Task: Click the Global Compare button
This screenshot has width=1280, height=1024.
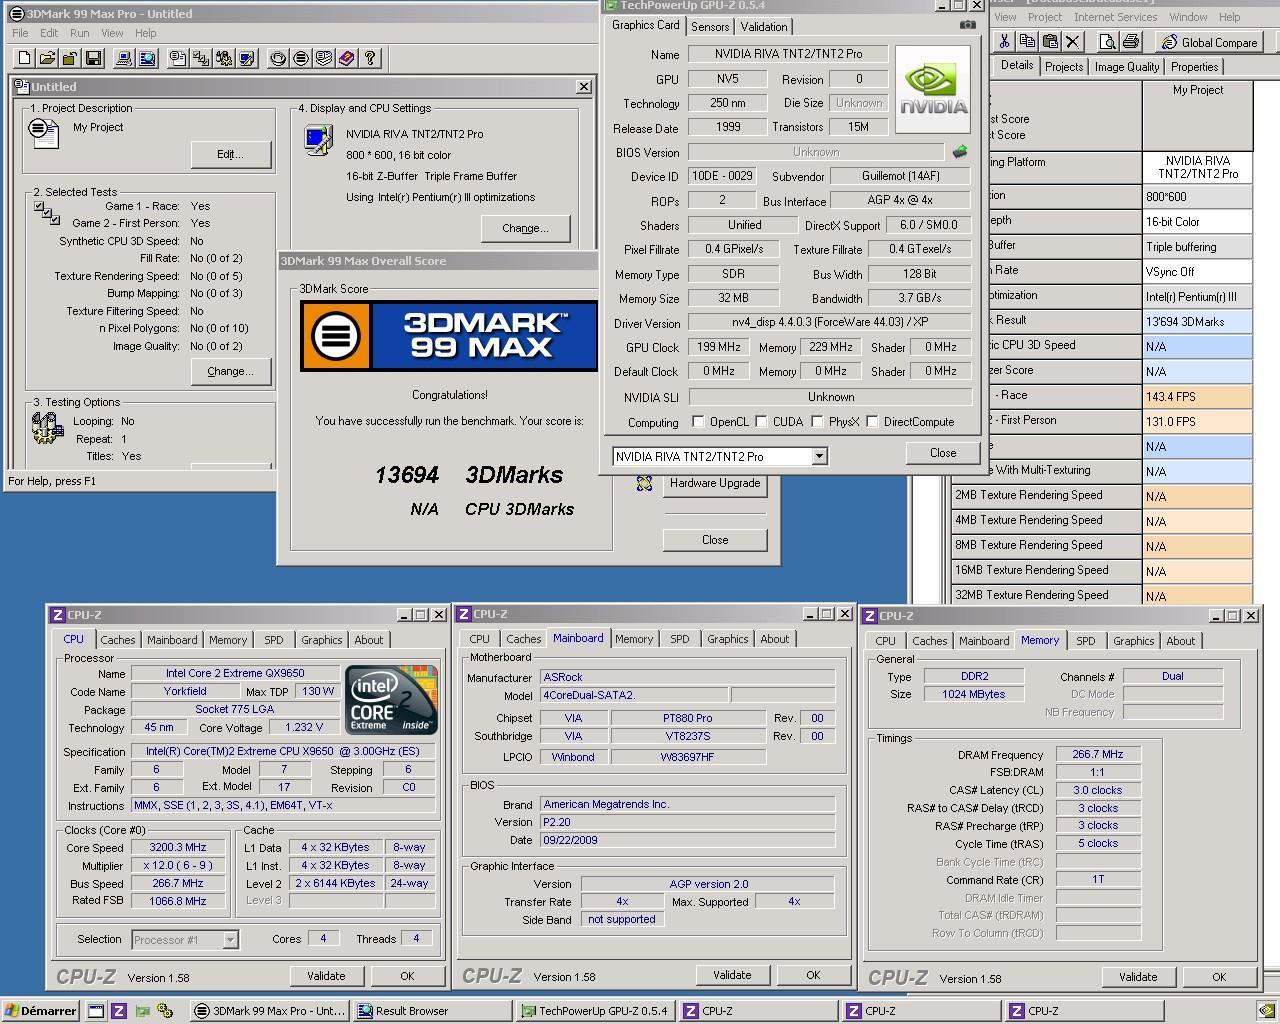Action: [x=1209, y=42]
